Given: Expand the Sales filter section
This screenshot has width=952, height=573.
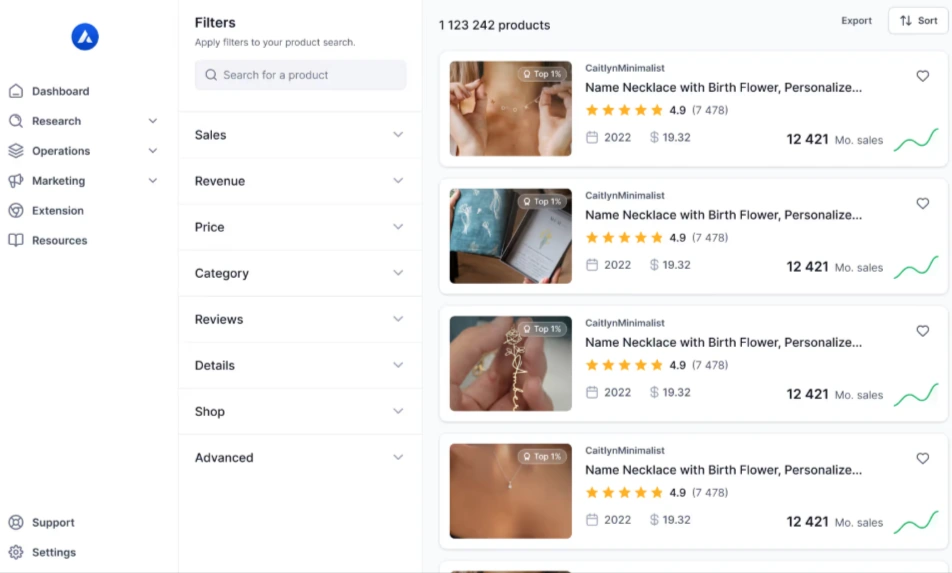Looking at the screenshot, I should pyautogui.click(x=300, y=135).
